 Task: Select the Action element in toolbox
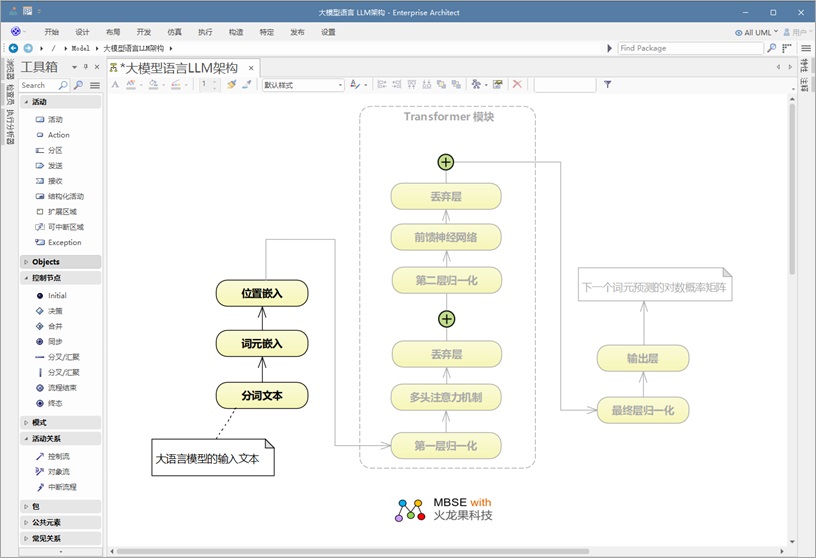tap(58, 135)
